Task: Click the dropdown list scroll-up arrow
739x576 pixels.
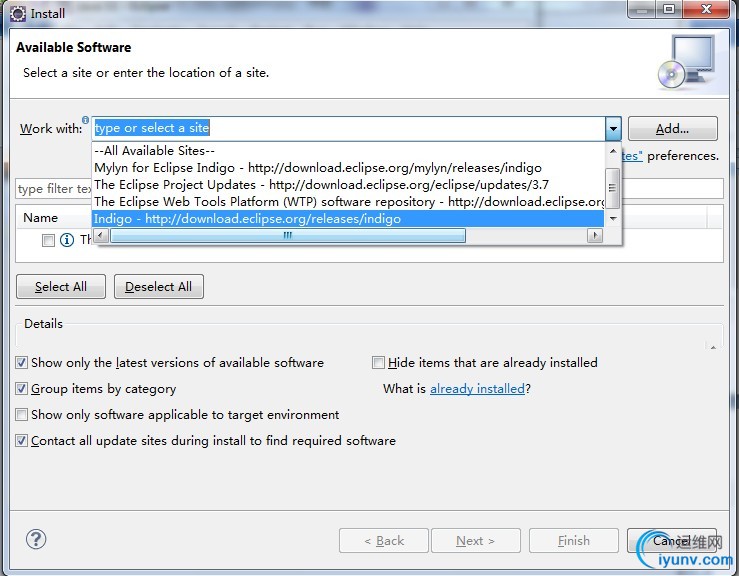Action: click(613, 151)
